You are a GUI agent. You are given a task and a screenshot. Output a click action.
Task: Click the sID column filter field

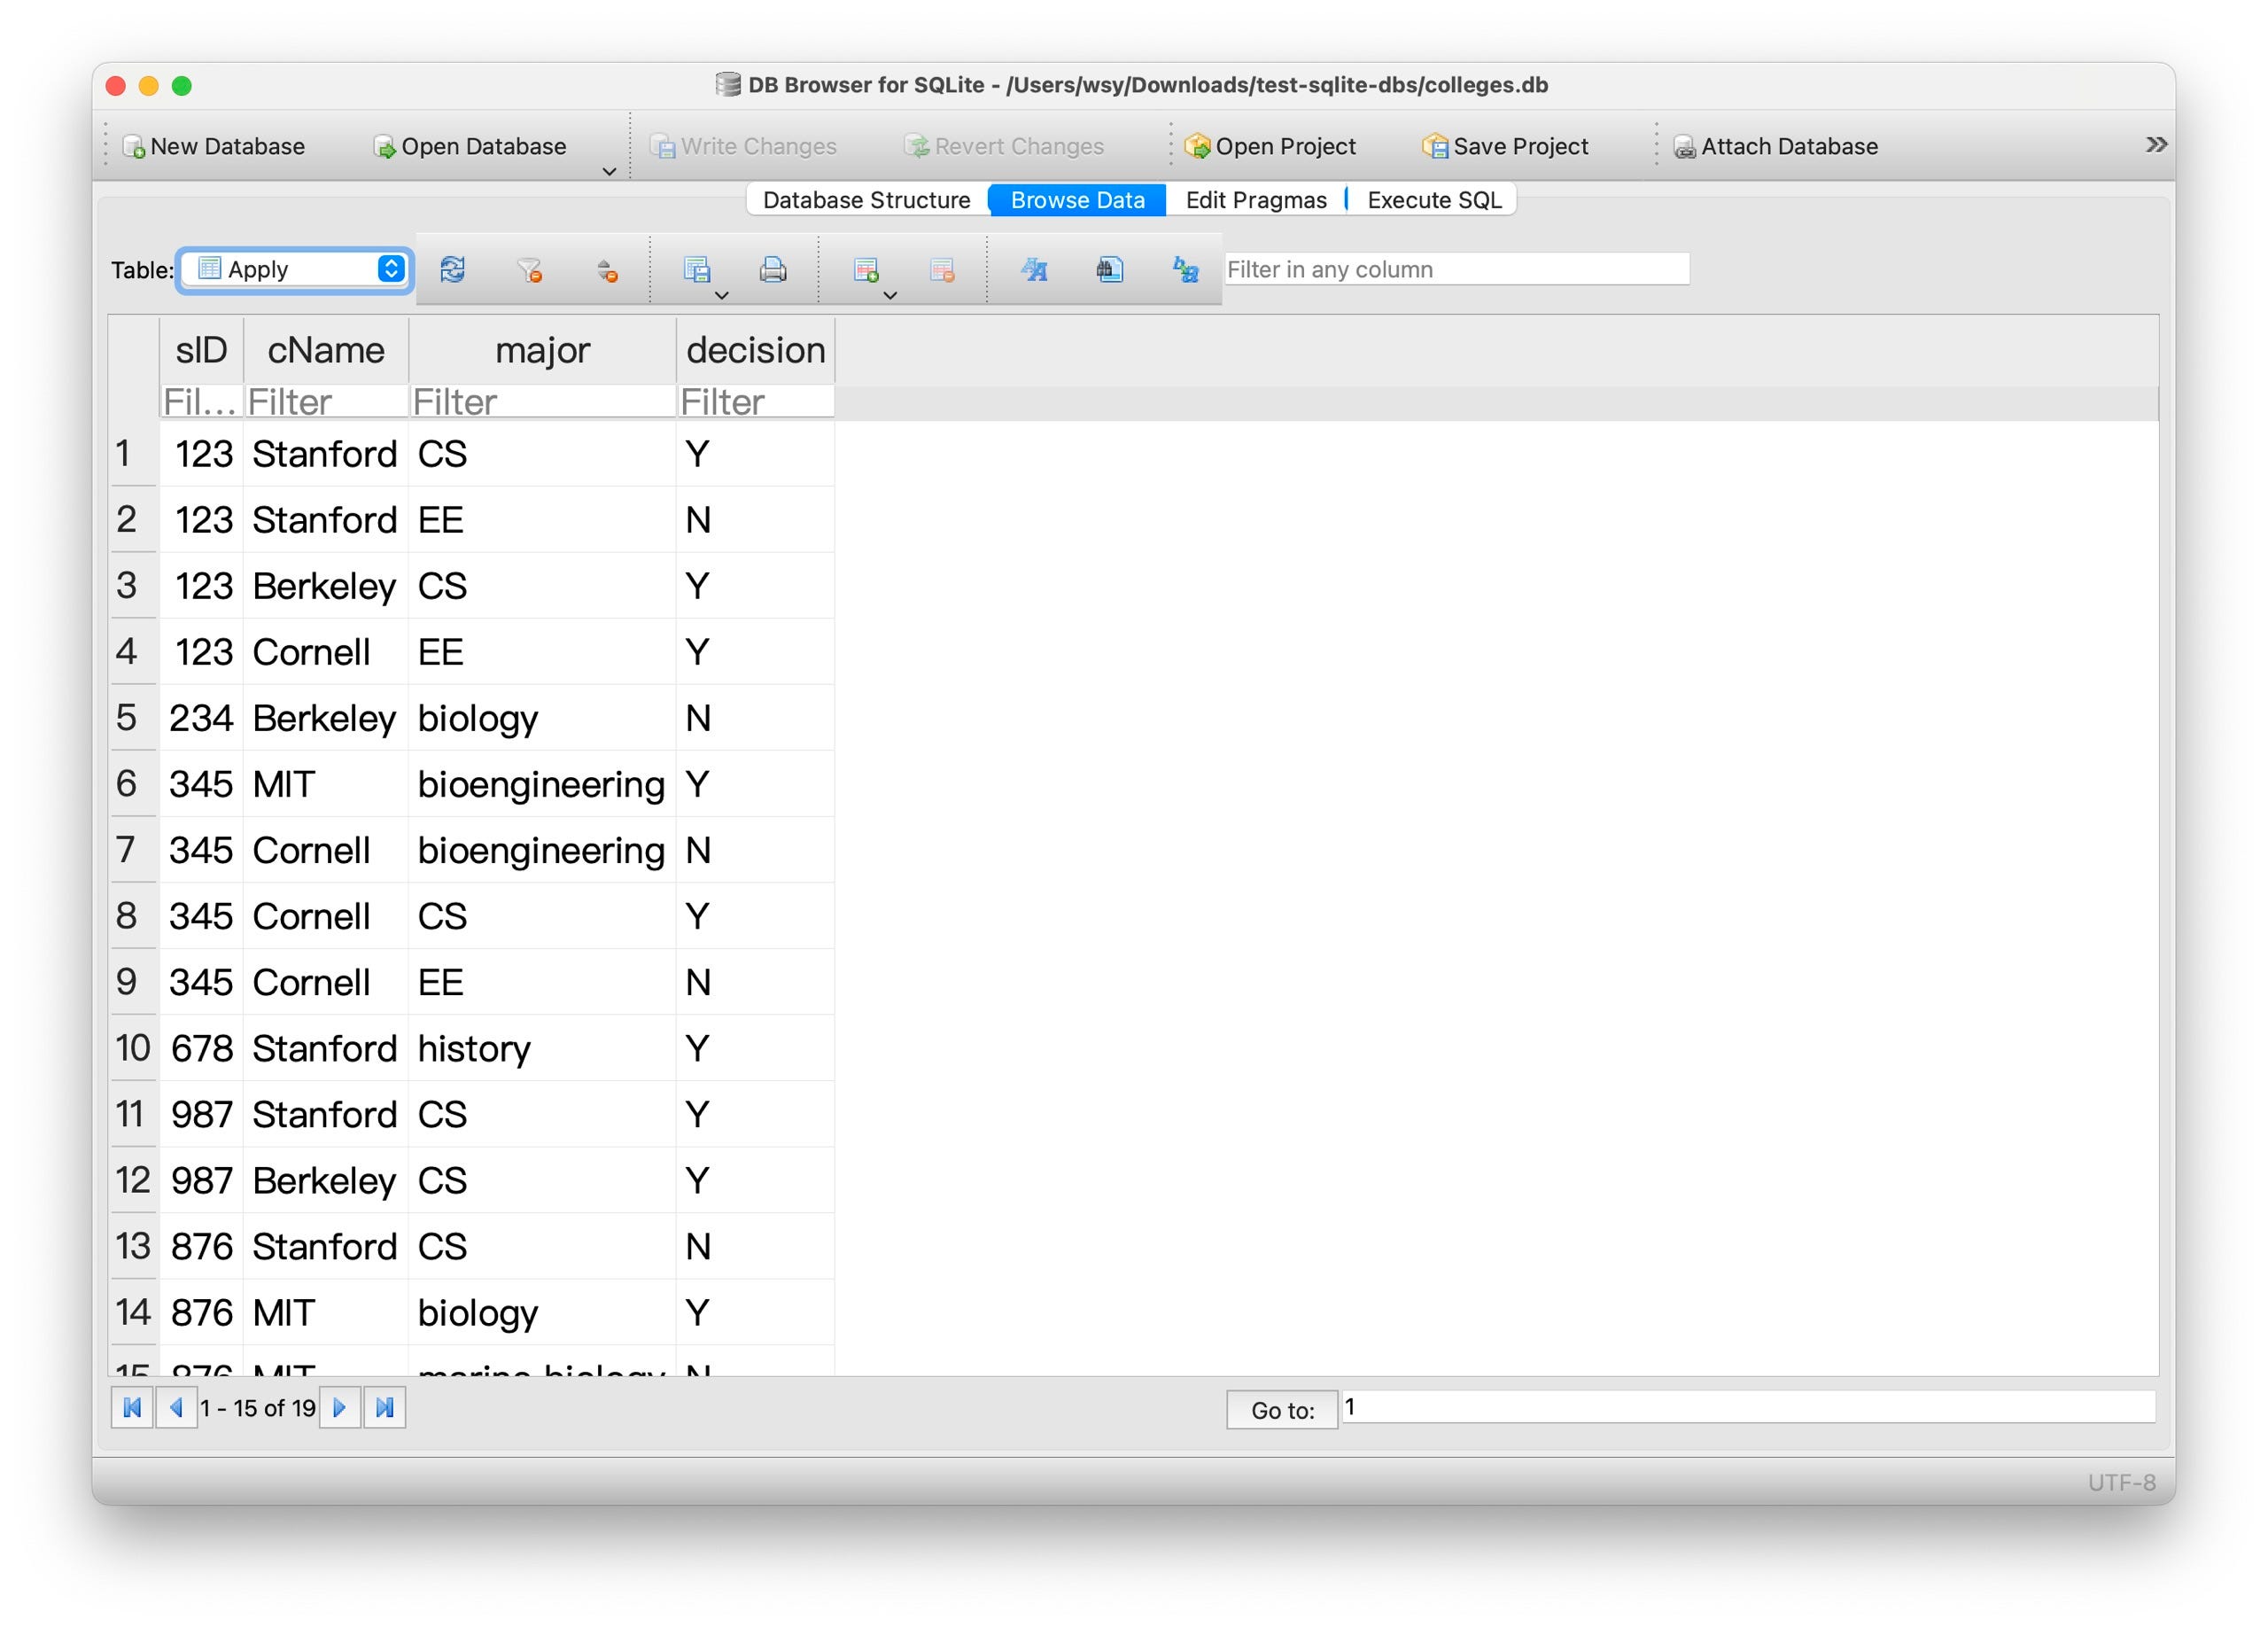(201, 402)
